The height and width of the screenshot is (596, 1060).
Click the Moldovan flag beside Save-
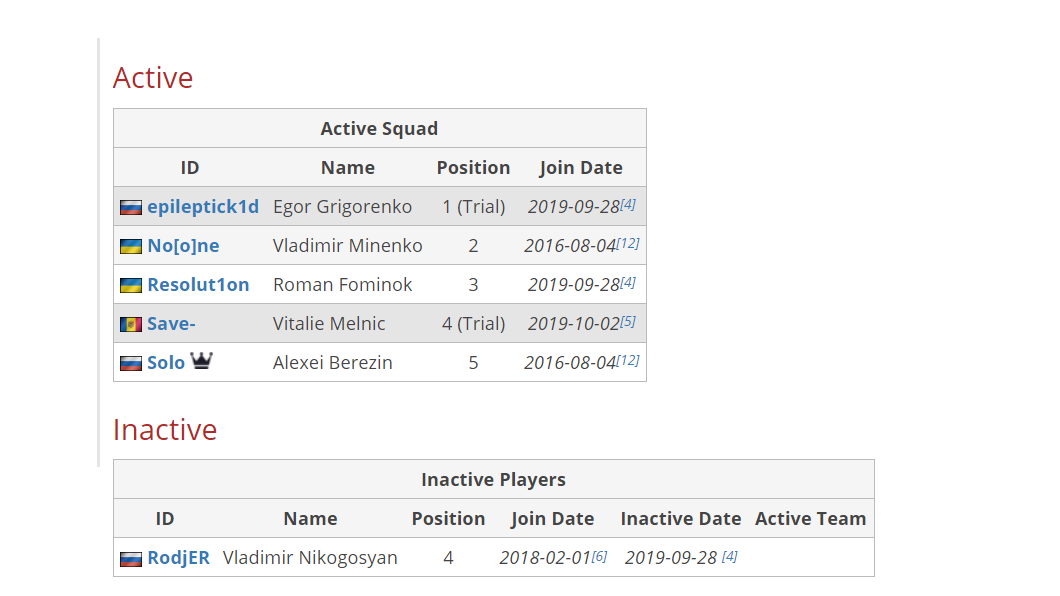131,325
